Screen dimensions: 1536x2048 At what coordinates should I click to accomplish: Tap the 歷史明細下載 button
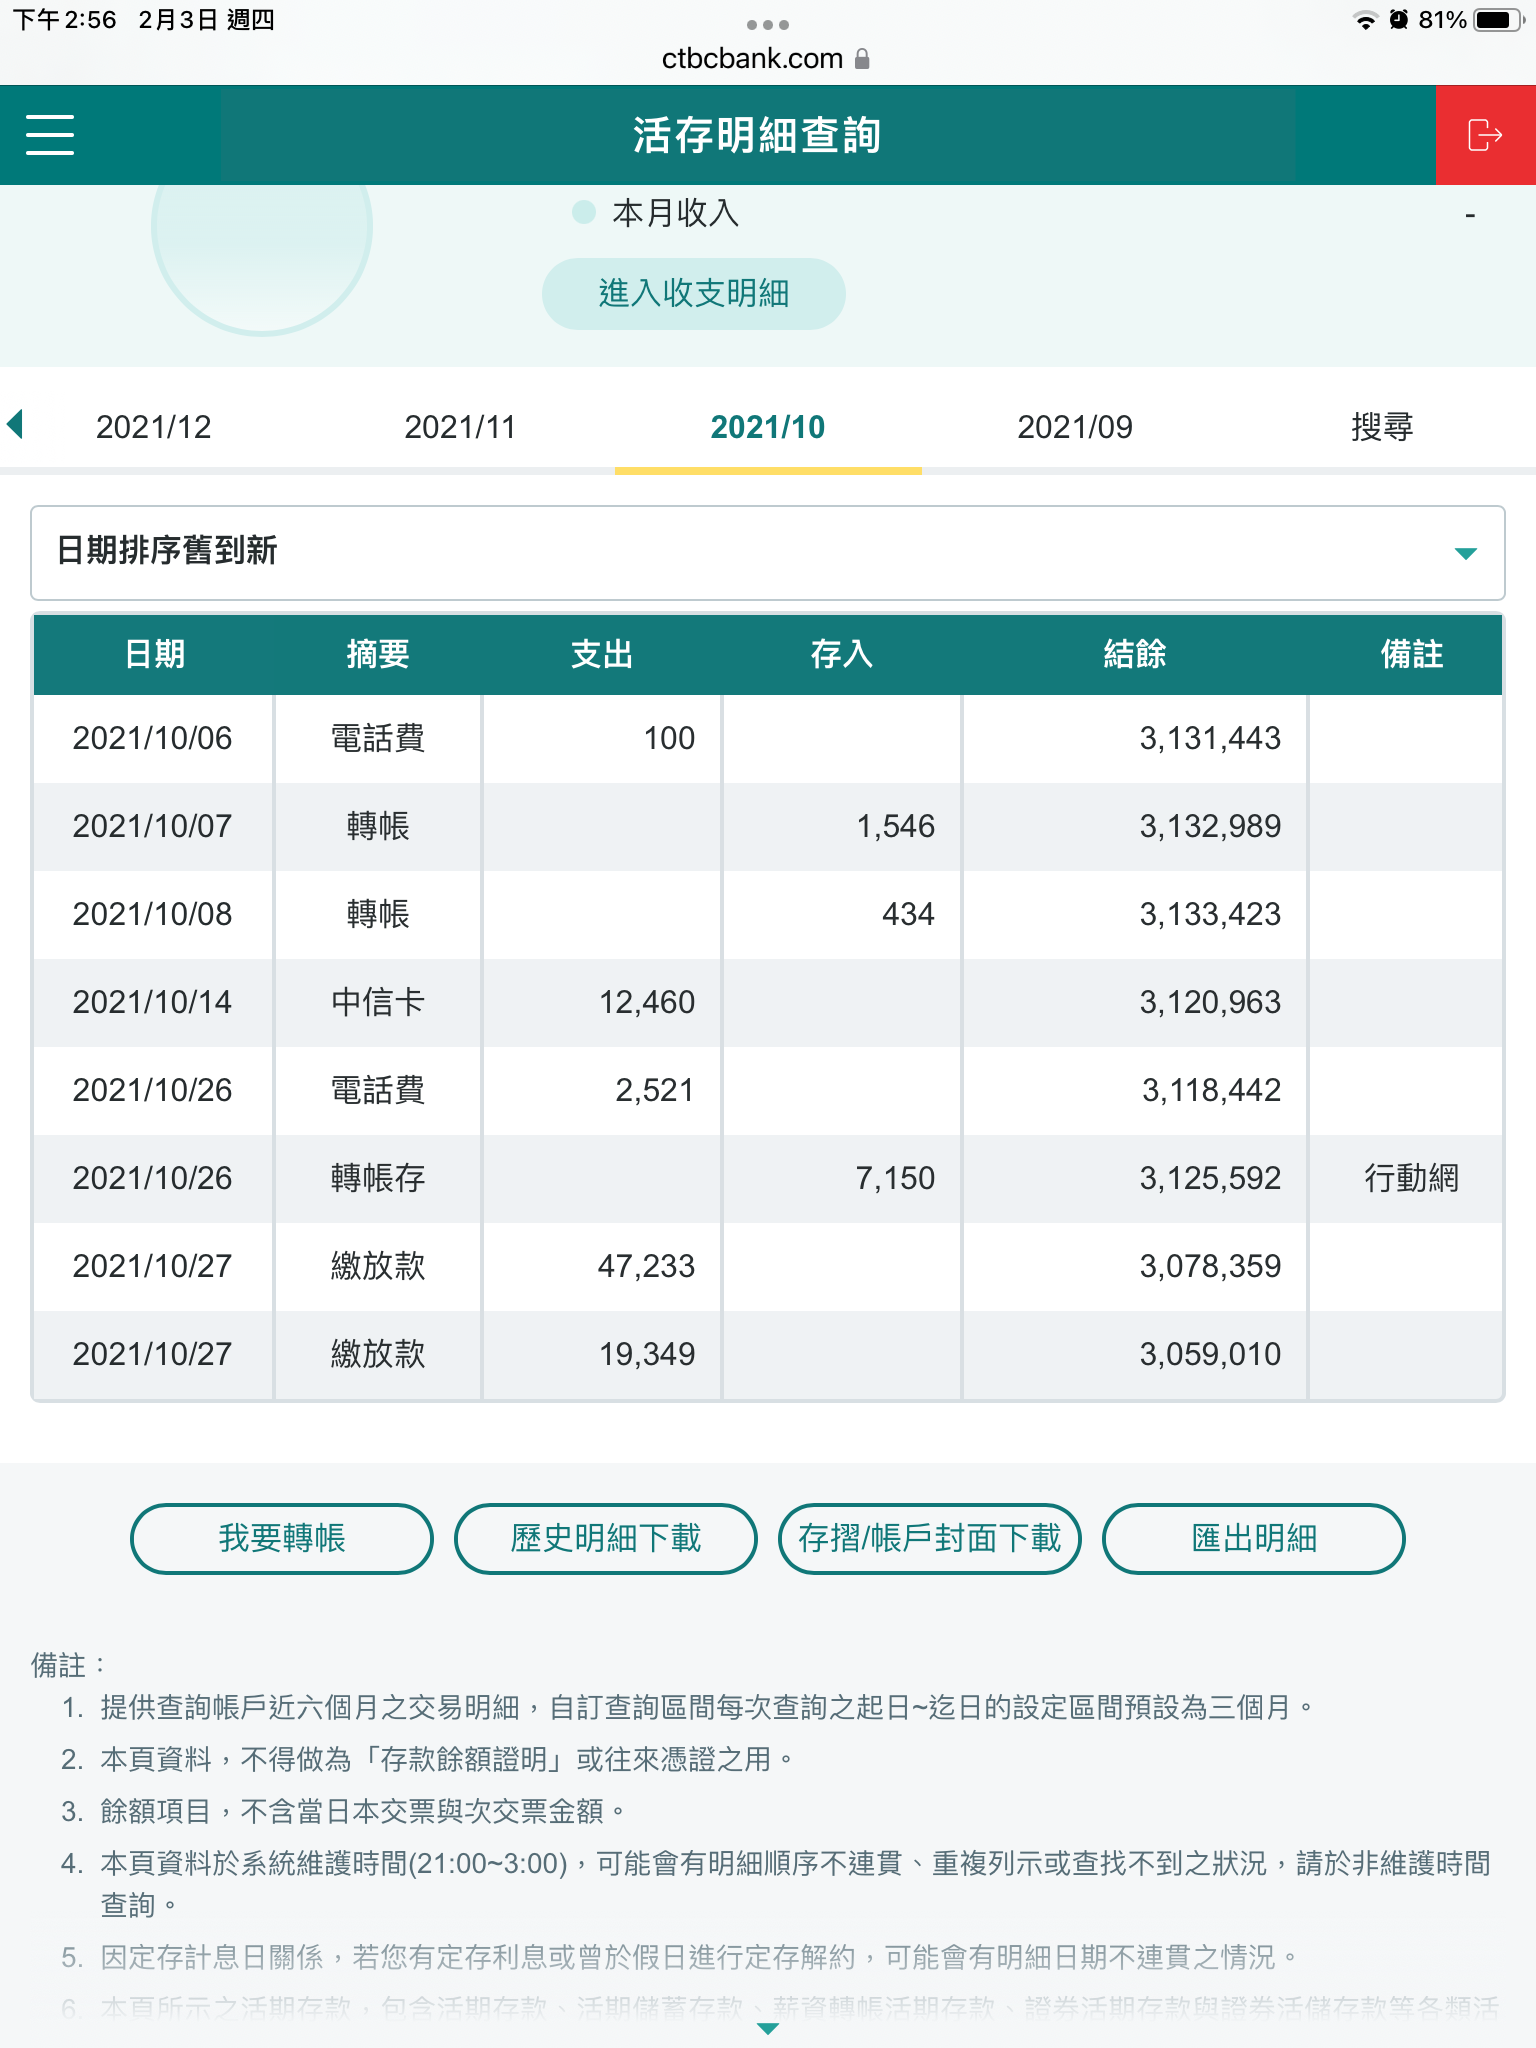coord(605,1538)
